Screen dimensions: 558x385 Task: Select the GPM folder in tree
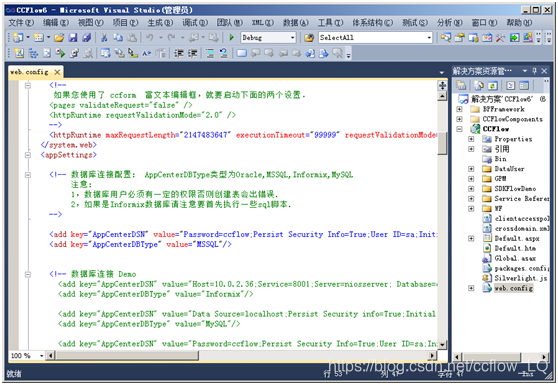click(500, 179)
